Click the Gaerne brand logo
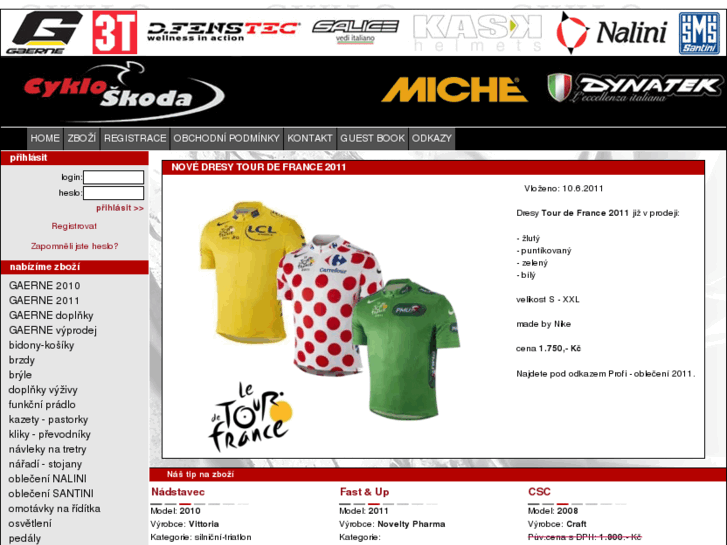 44,32
